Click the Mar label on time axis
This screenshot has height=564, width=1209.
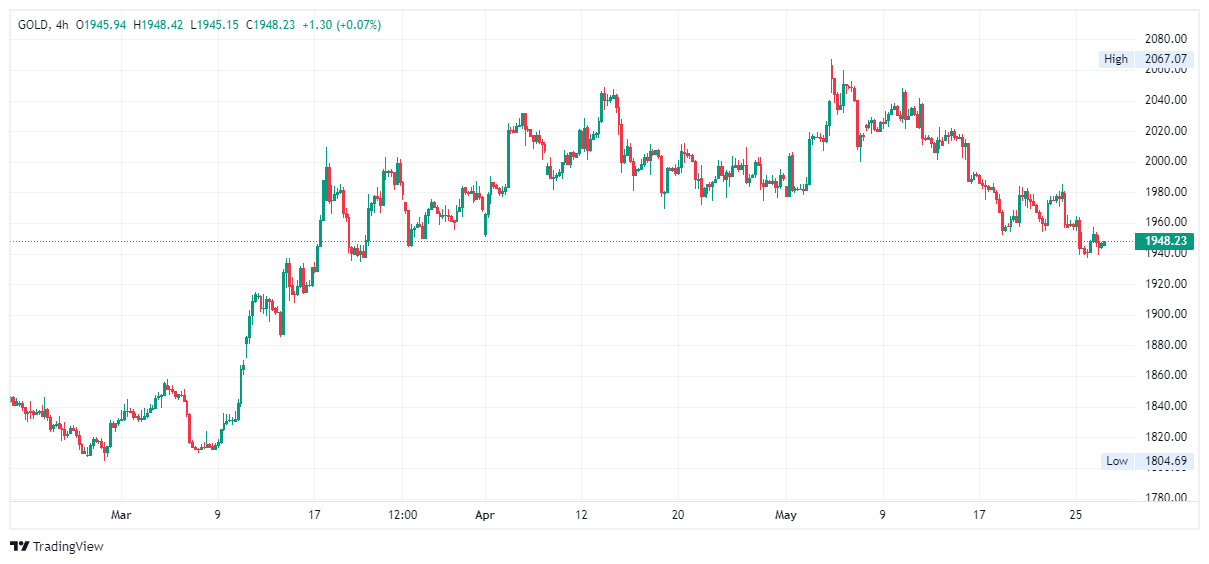click(121, 515)
